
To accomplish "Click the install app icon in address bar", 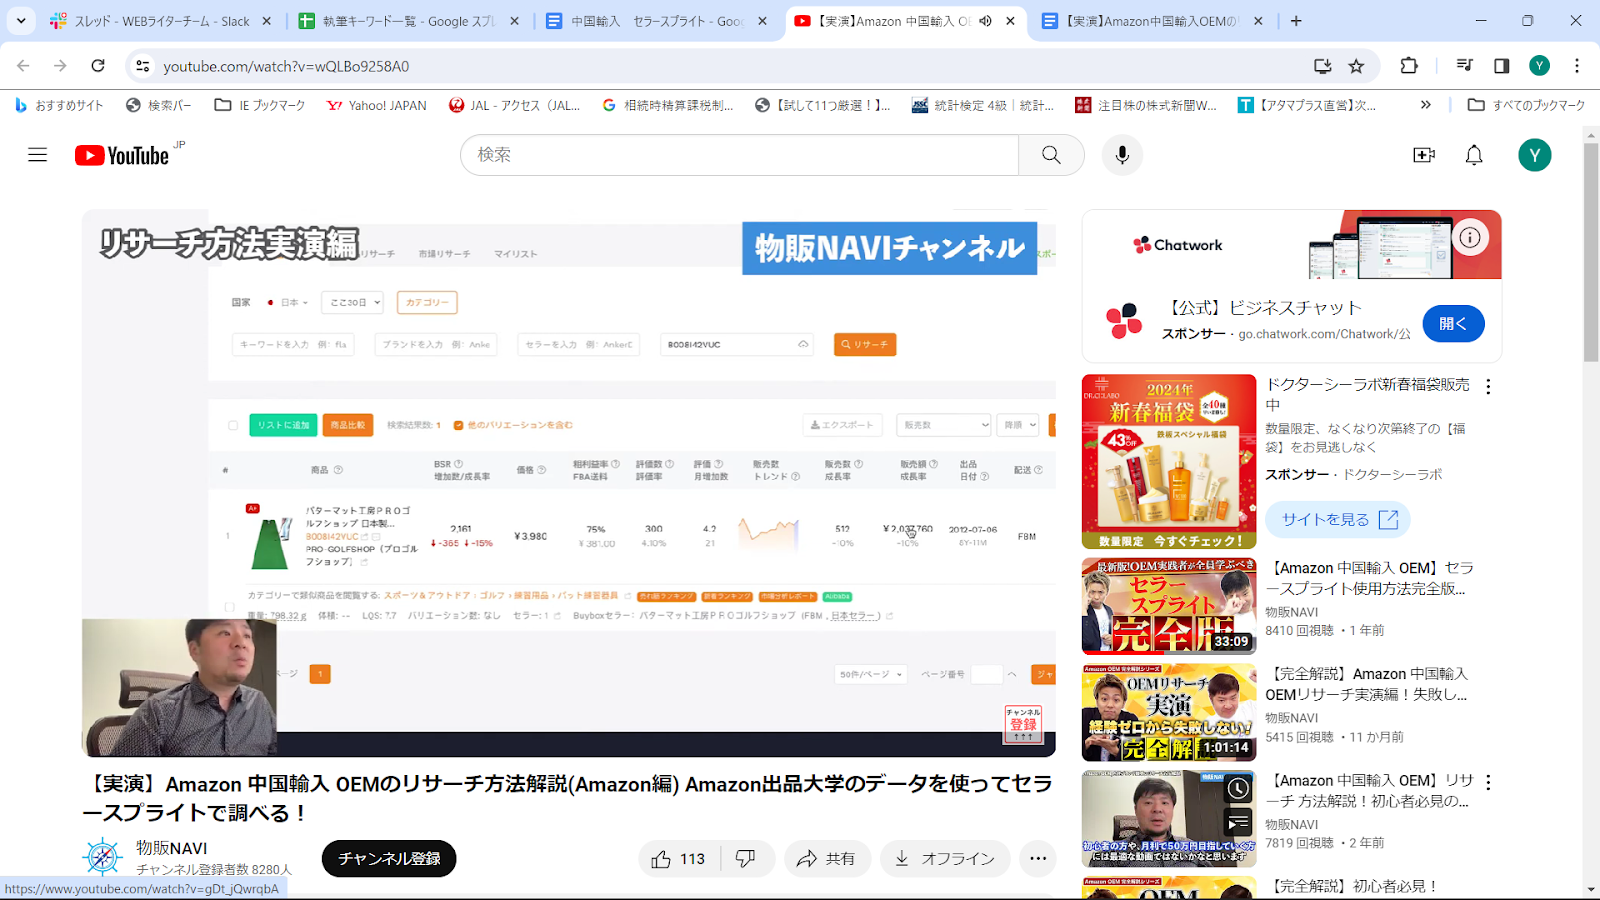I will [1322, 66].
